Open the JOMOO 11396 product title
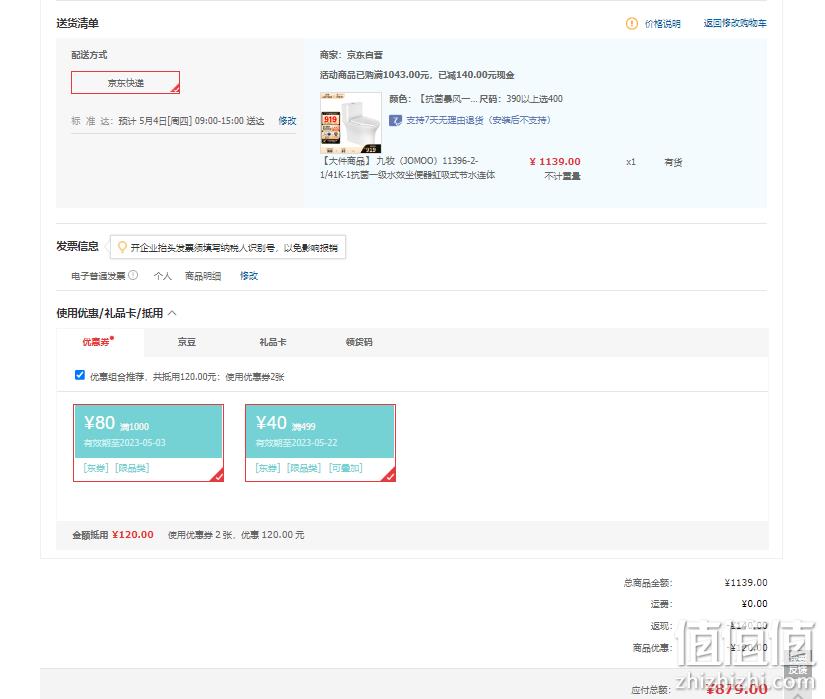825x699 pixels. coord(407,168)
